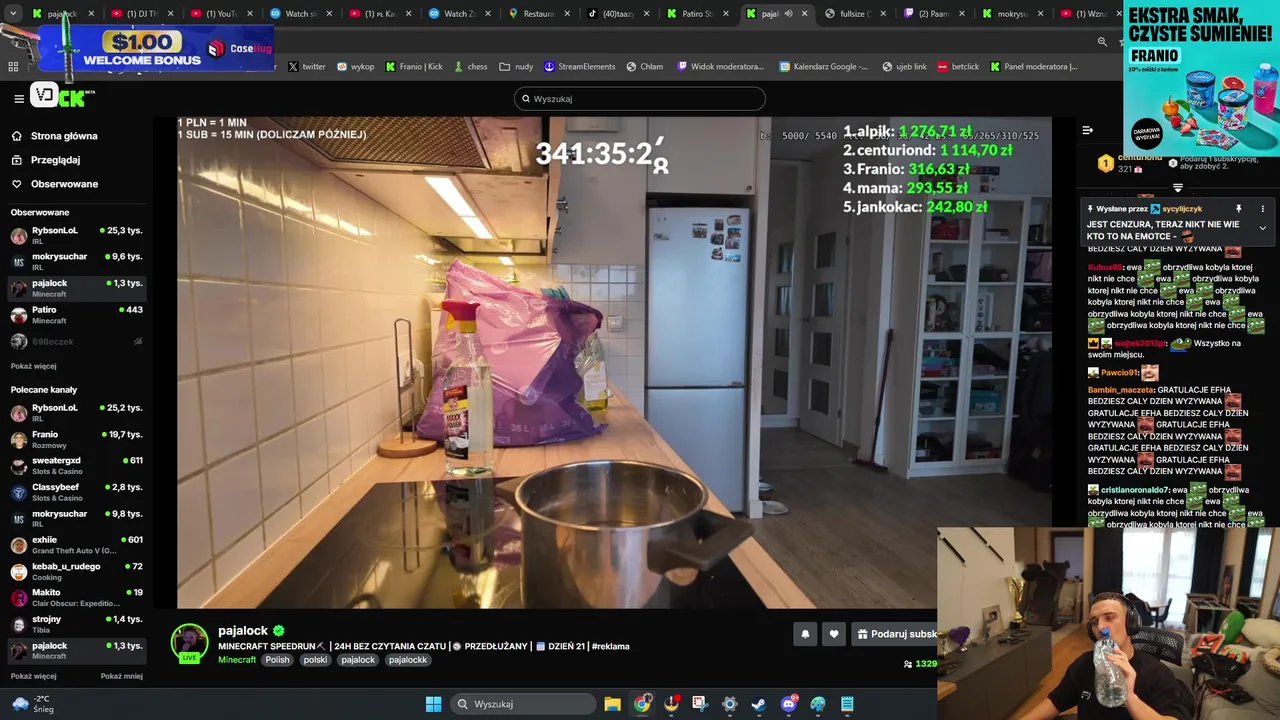Open offline 69Boczek channel
Viewport: 1280px width, 720px height.
tap(76, 342)
